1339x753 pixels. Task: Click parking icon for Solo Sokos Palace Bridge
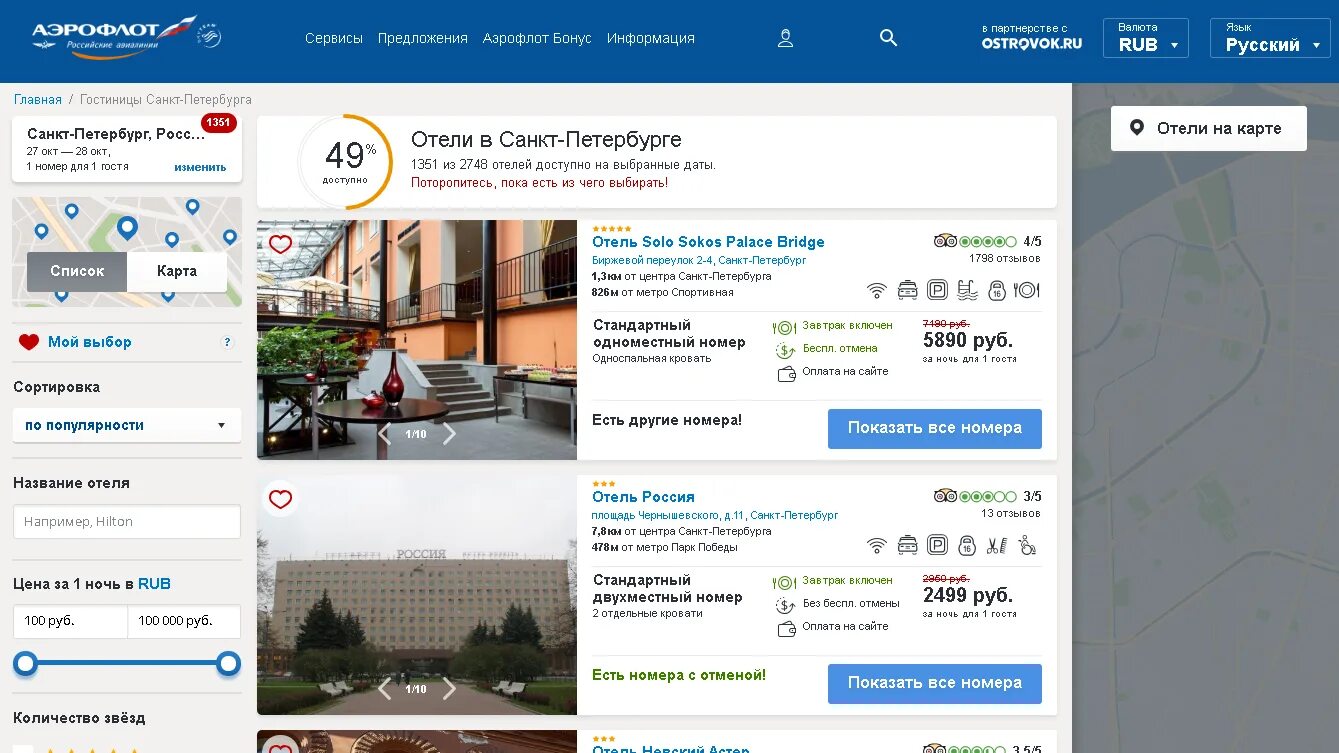point(937,290)
